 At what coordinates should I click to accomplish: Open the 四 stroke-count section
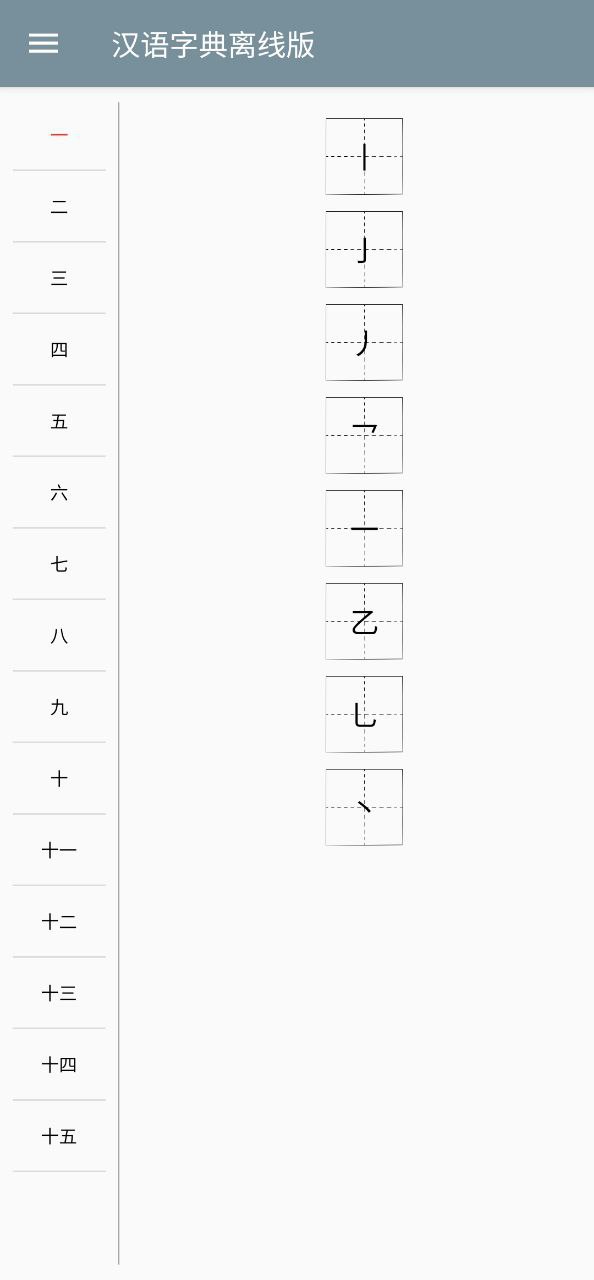tap(58, 350)
